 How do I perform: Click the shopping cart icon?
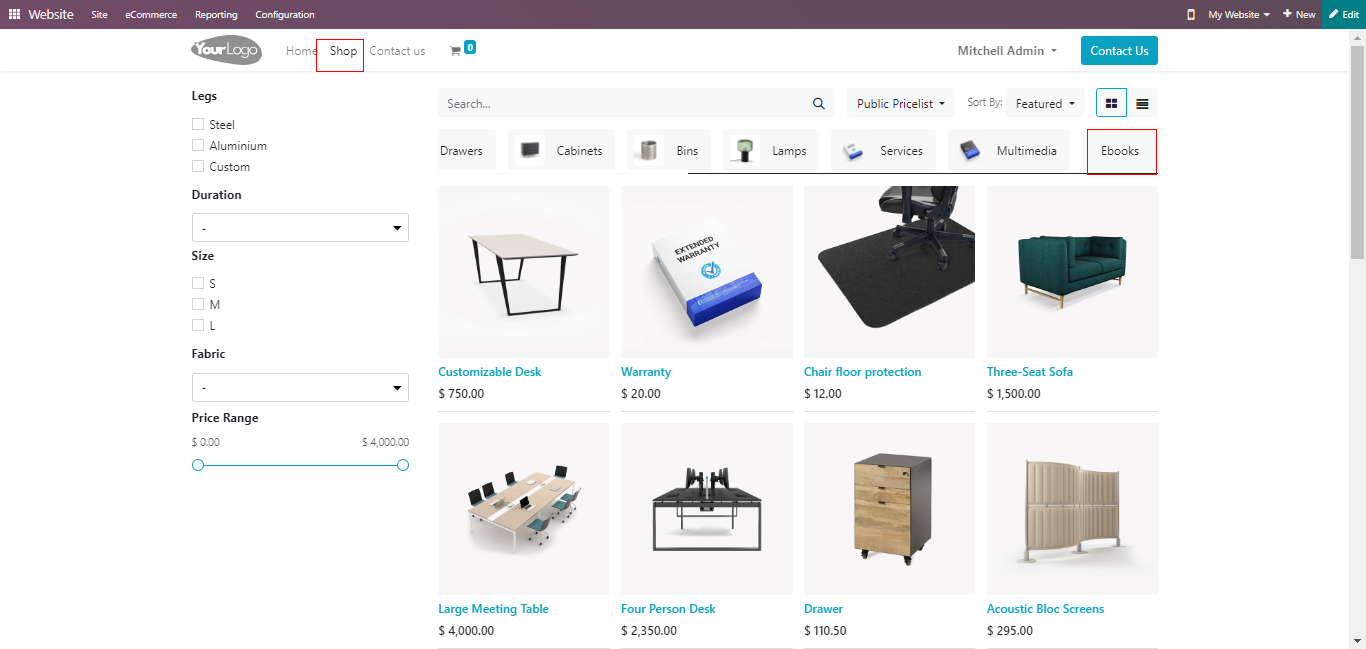(x=455, y=51)
